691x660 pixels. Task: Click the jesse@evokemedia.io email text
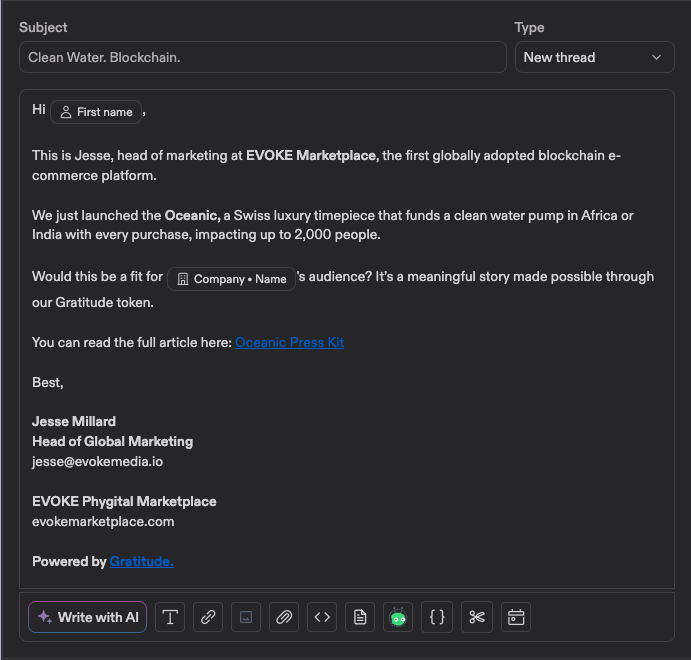pos(97,461)
